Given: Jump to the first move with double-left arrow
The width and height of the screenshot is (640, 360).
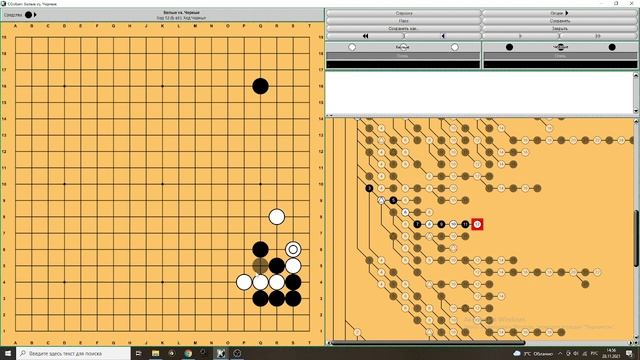Looking at the screenshot, I should 365,36.
